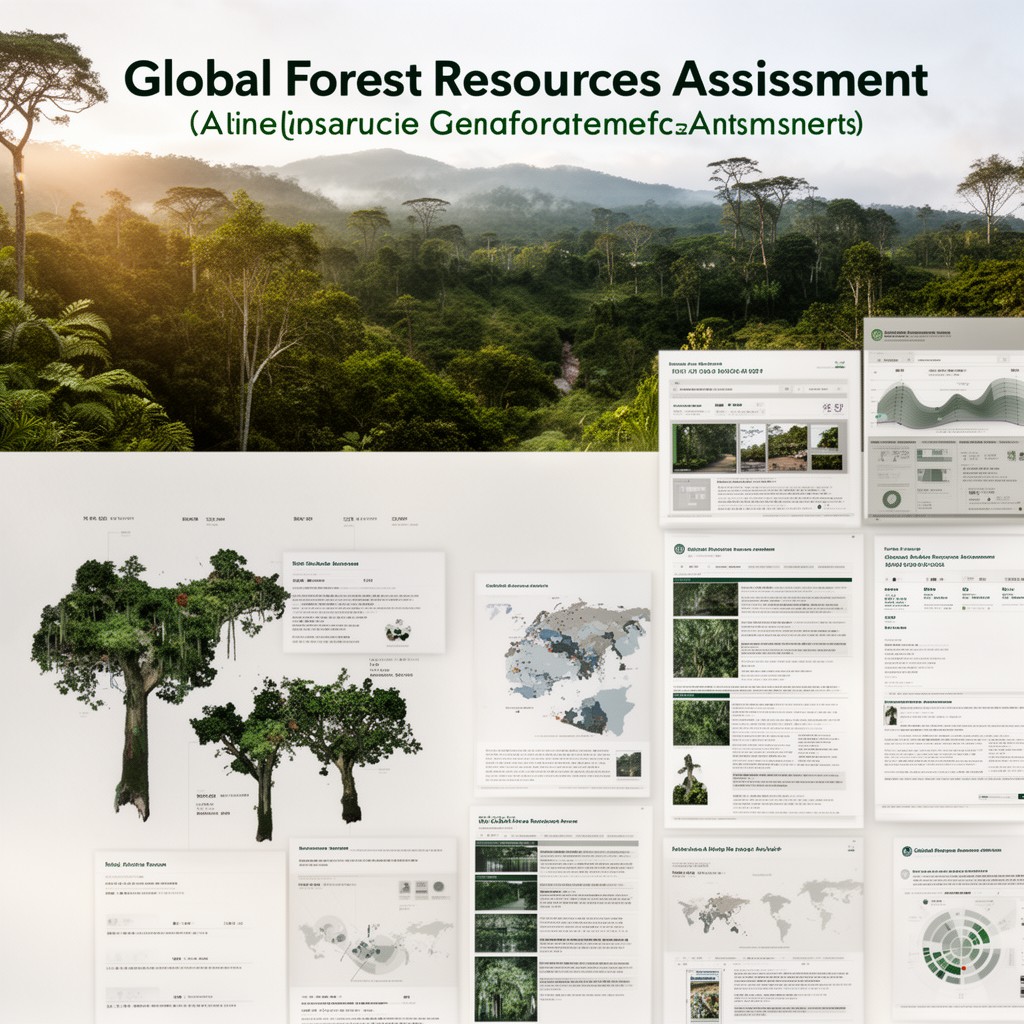Click the green parenthesized subtitle under the title
Screen dimensions: 1024x1024
click(526, 123)
